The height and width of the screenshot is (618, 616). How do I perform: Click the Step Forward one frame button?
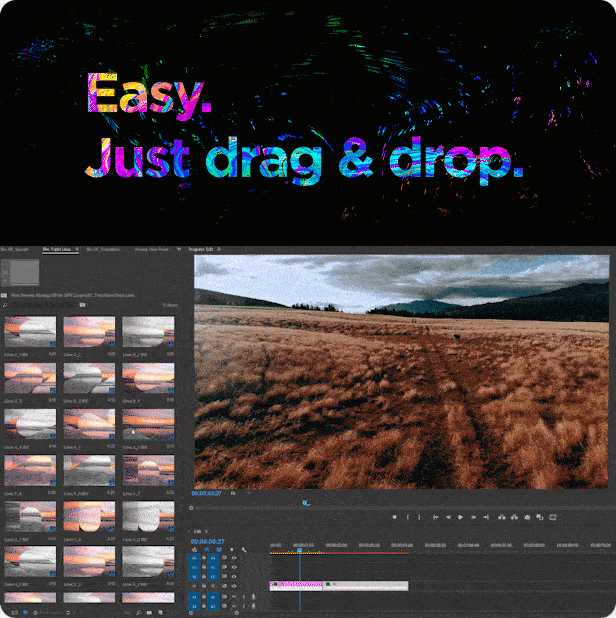tap(473, 517)
